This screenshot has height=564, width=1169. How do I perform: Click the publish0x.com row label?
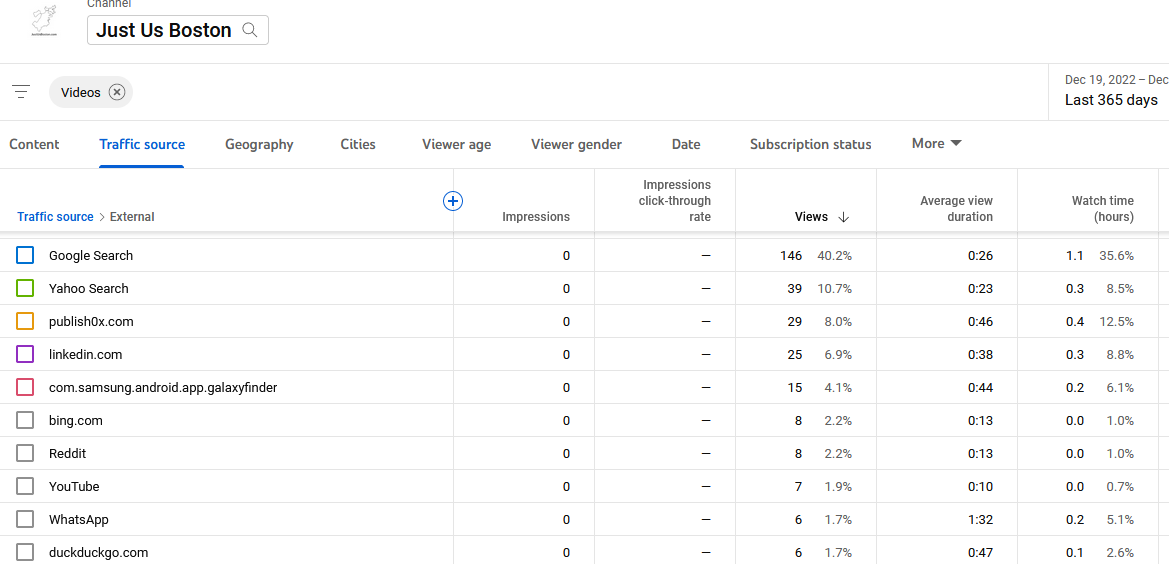pos(91,322)
